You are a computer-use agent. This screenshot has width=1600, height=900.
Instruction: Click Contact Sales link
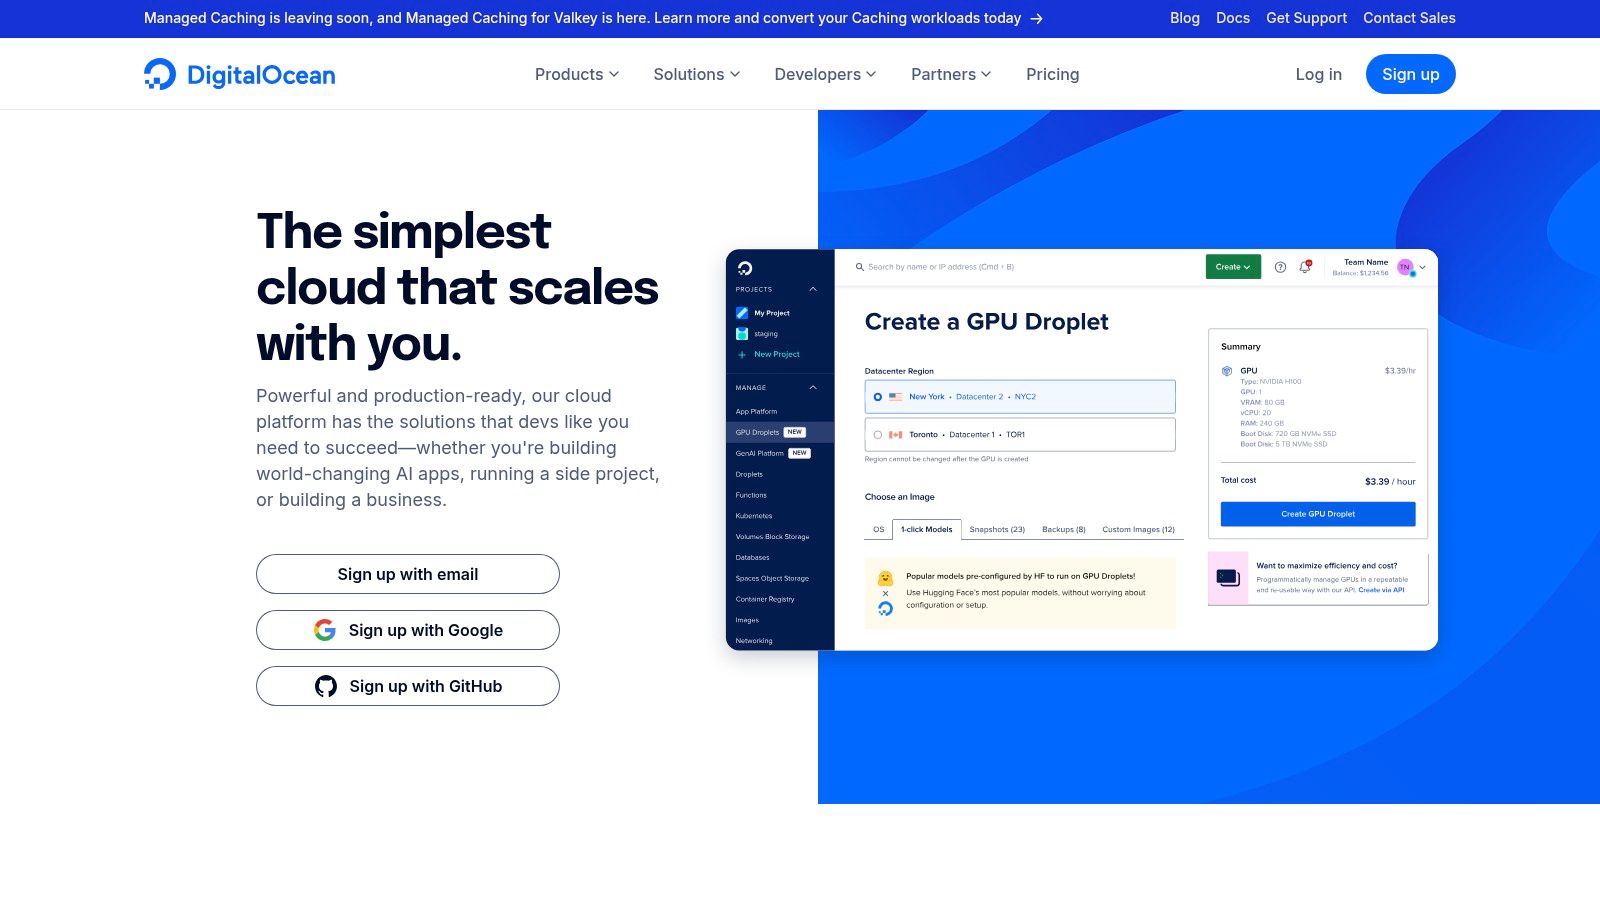tap(1409, 18)
